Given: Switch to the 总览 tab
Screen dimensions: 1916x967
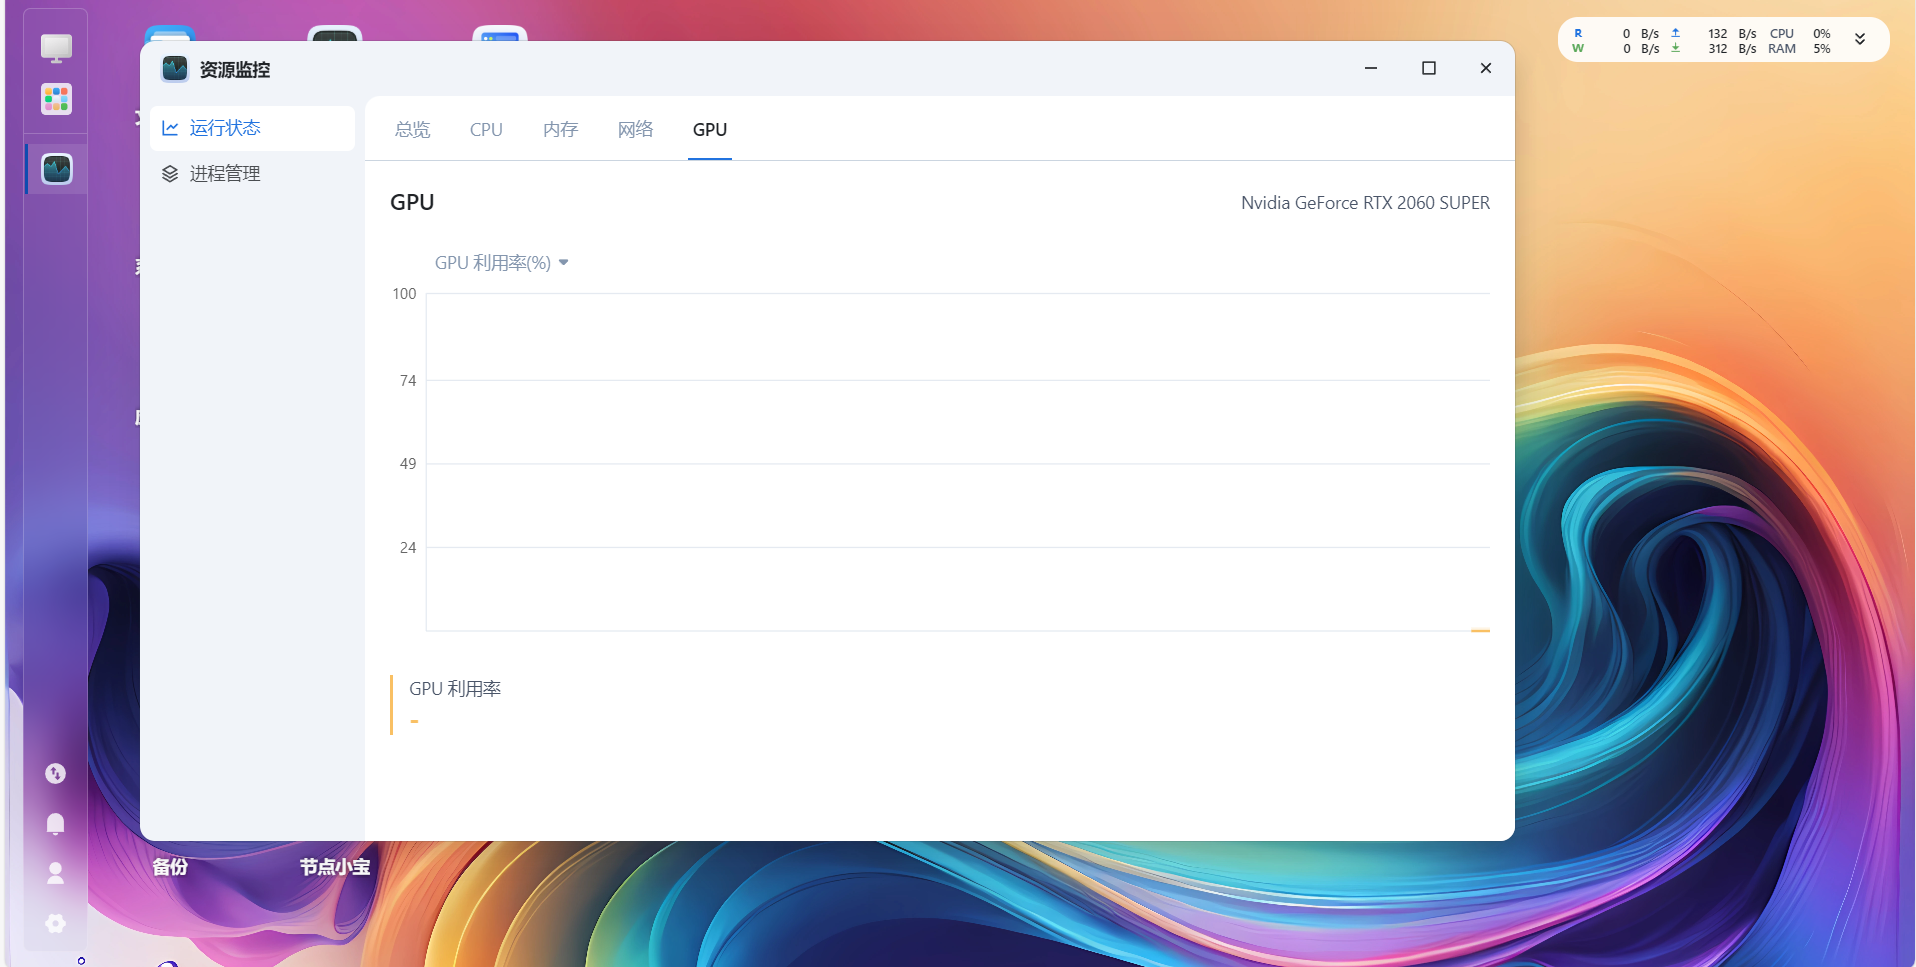Looking at the screenshot, I should pyautogui.click(x=412, y=130).
